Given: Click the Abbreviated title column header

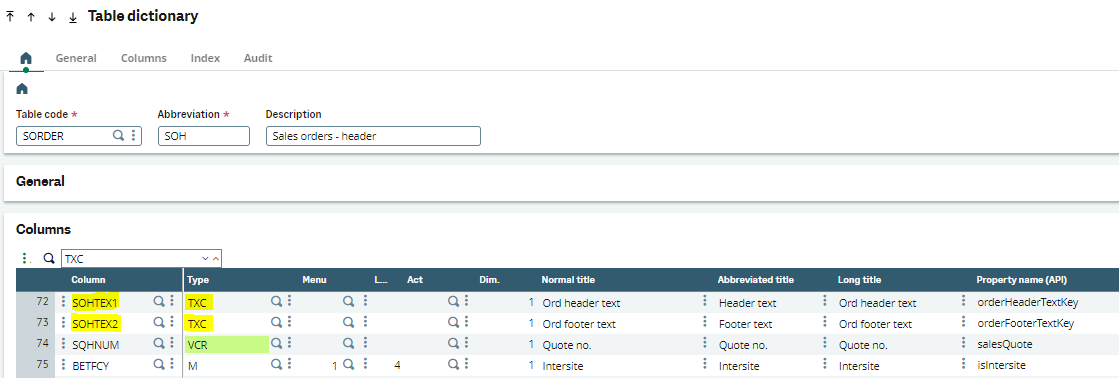Looking at the screenshot, I should 756,280.
